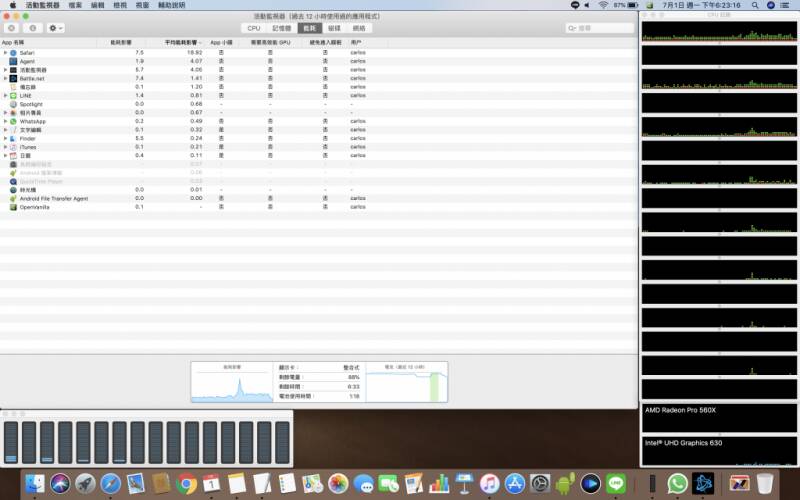Expand the iTunes process row
The width and height of the screenshot is (800, 500).
(5, 147)
